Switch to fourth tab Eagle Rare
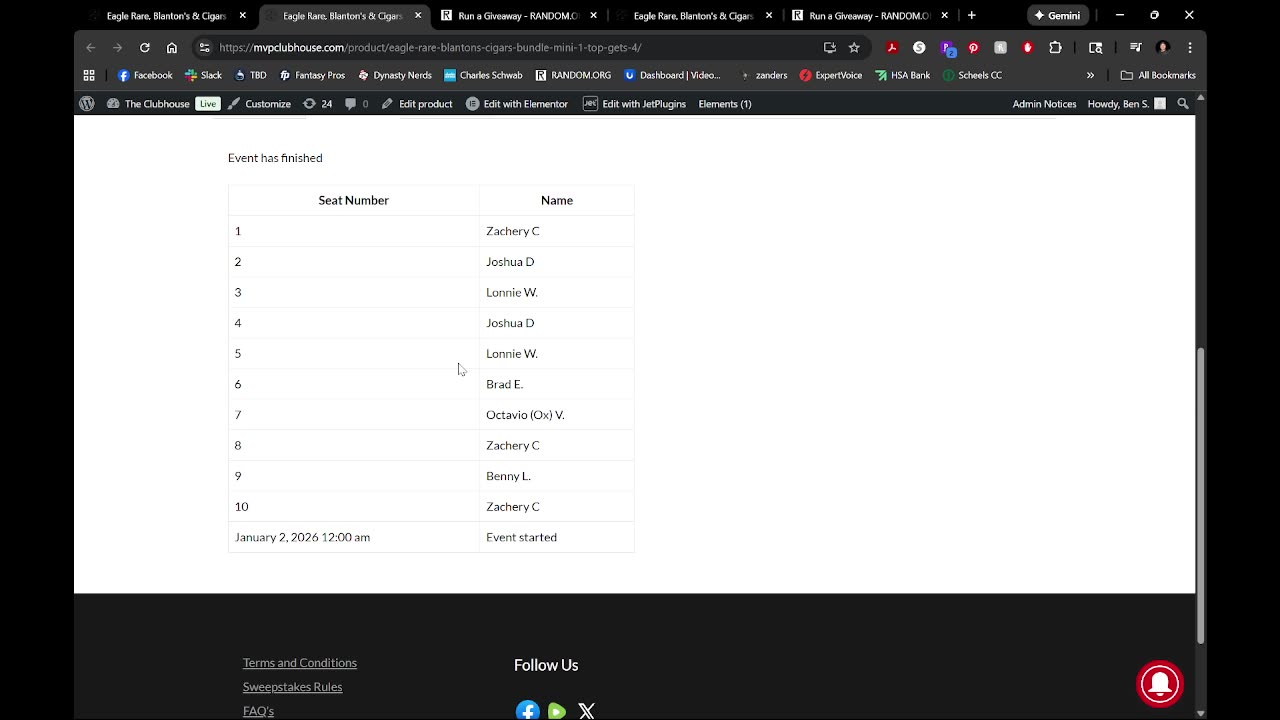Screen dimensions: 1280x720 coord(693,16)
